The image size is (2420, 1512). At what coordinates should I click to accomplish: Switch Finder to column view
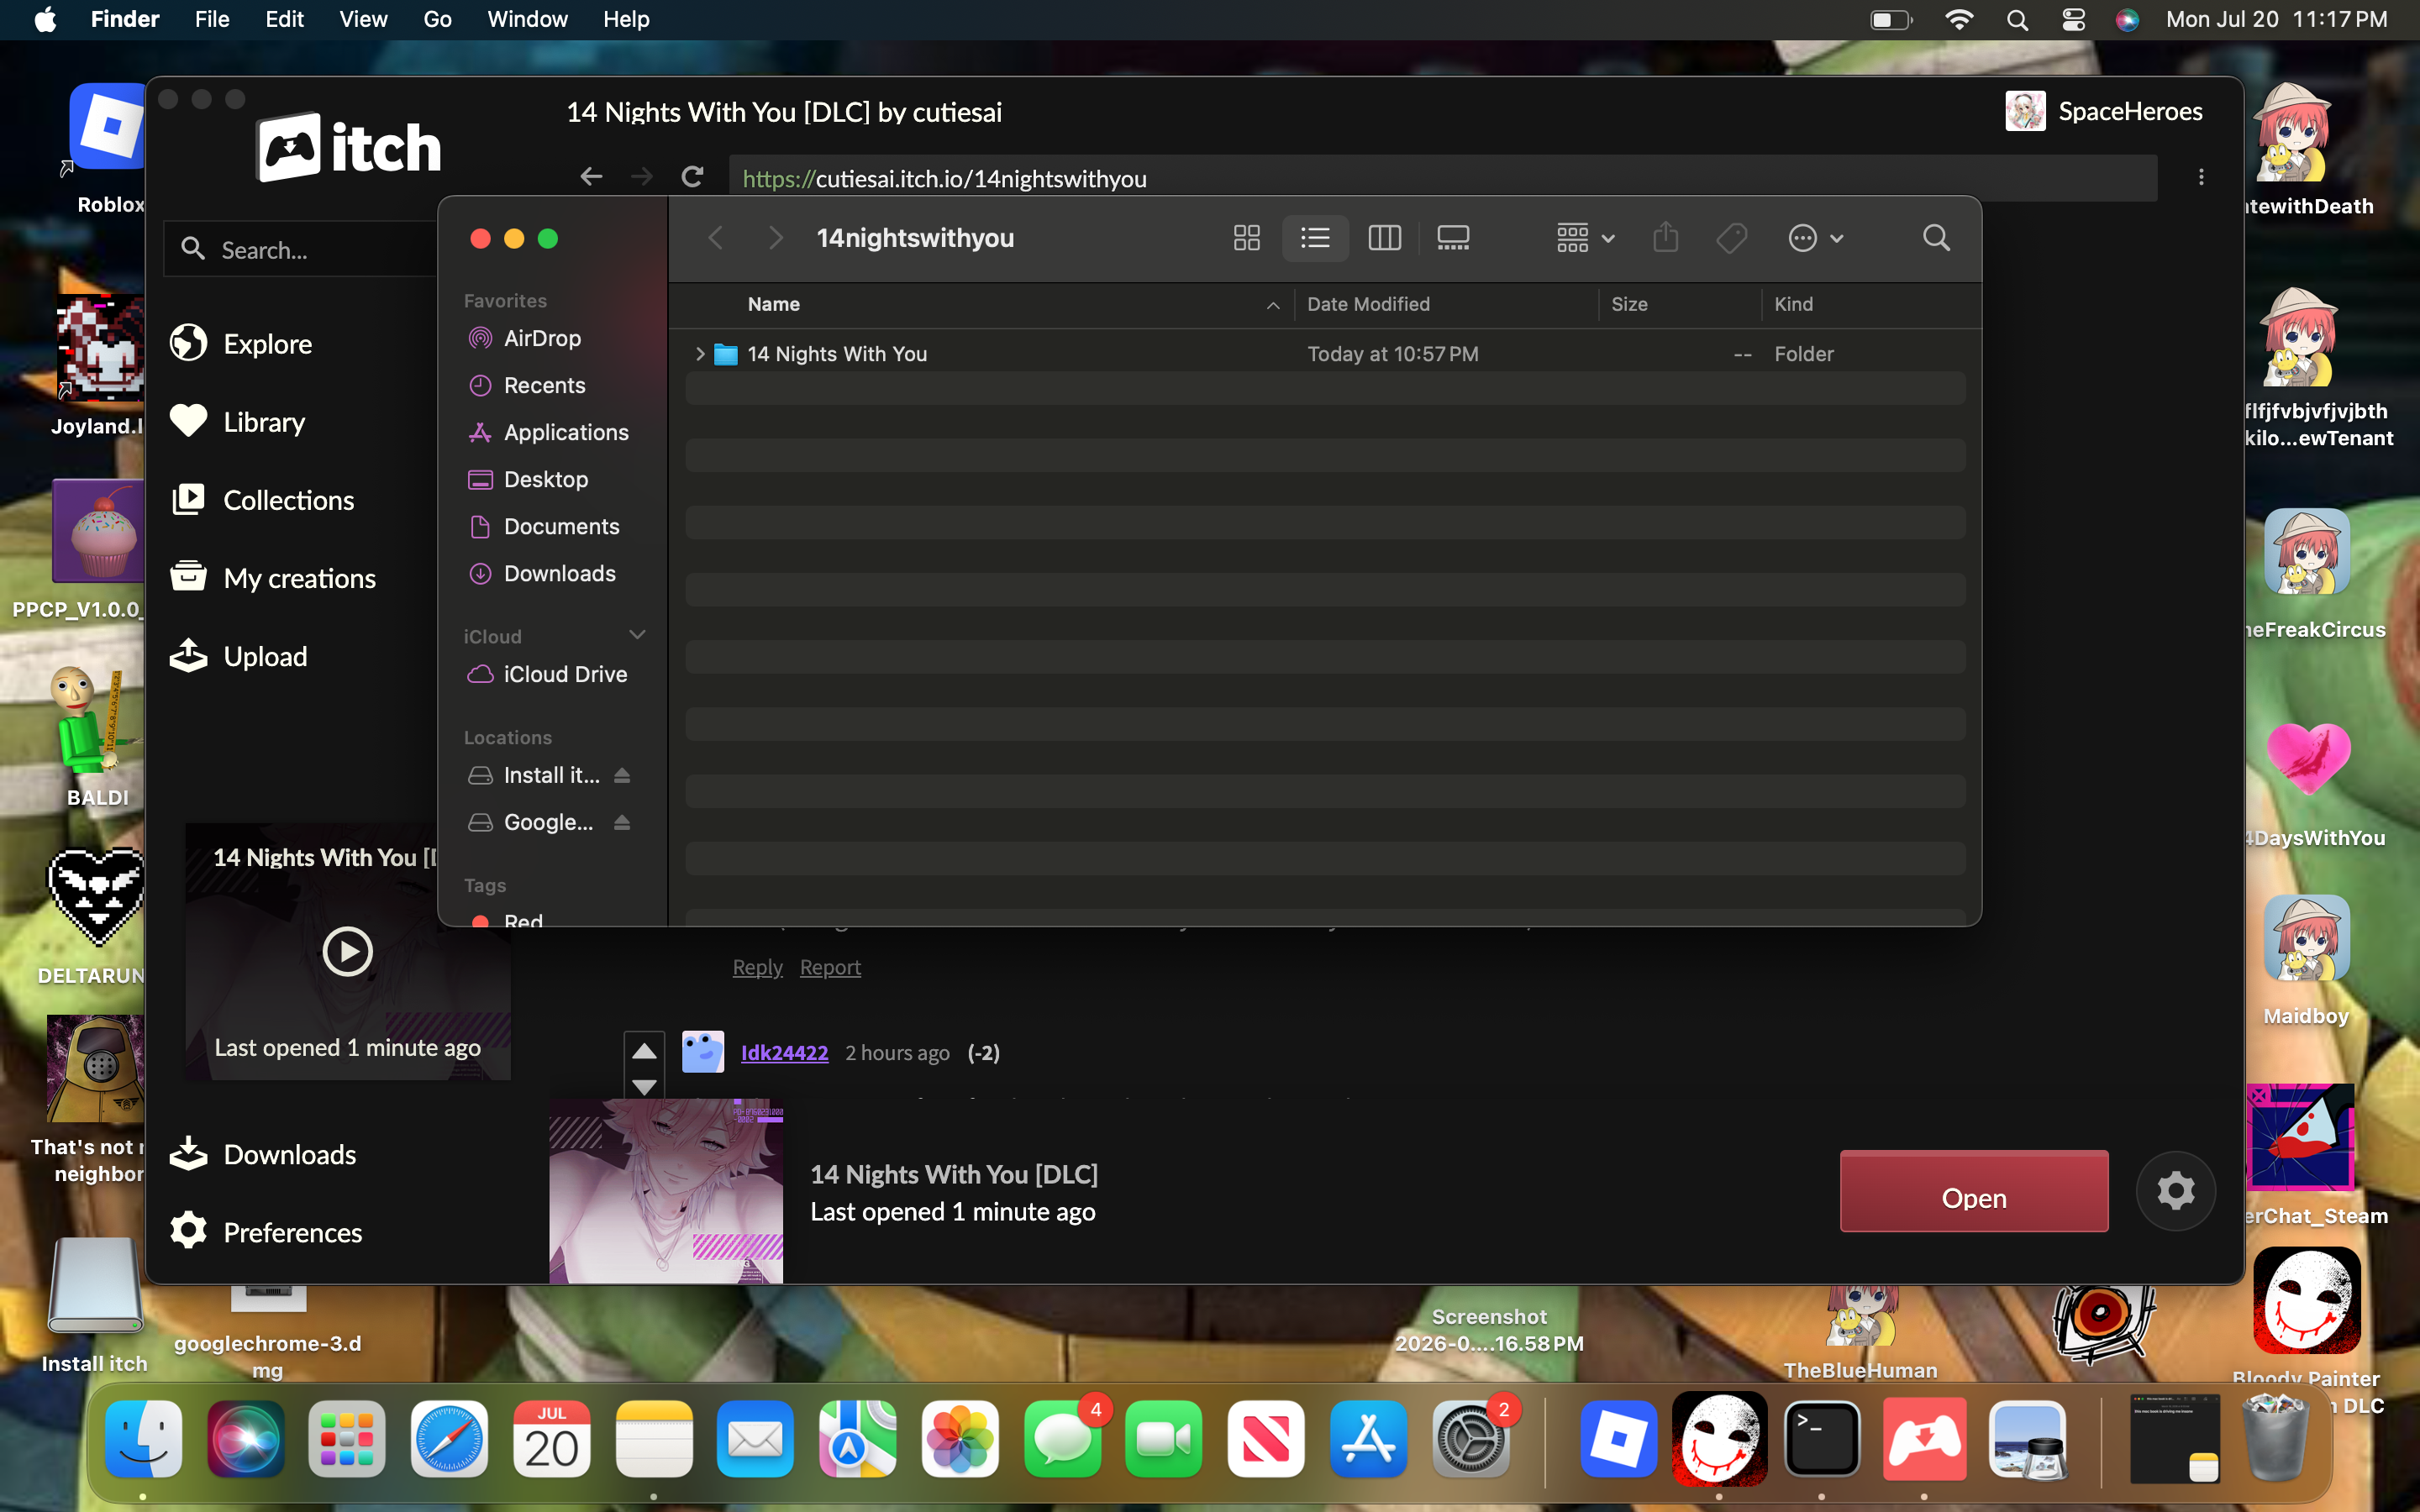coord(1384,238)
